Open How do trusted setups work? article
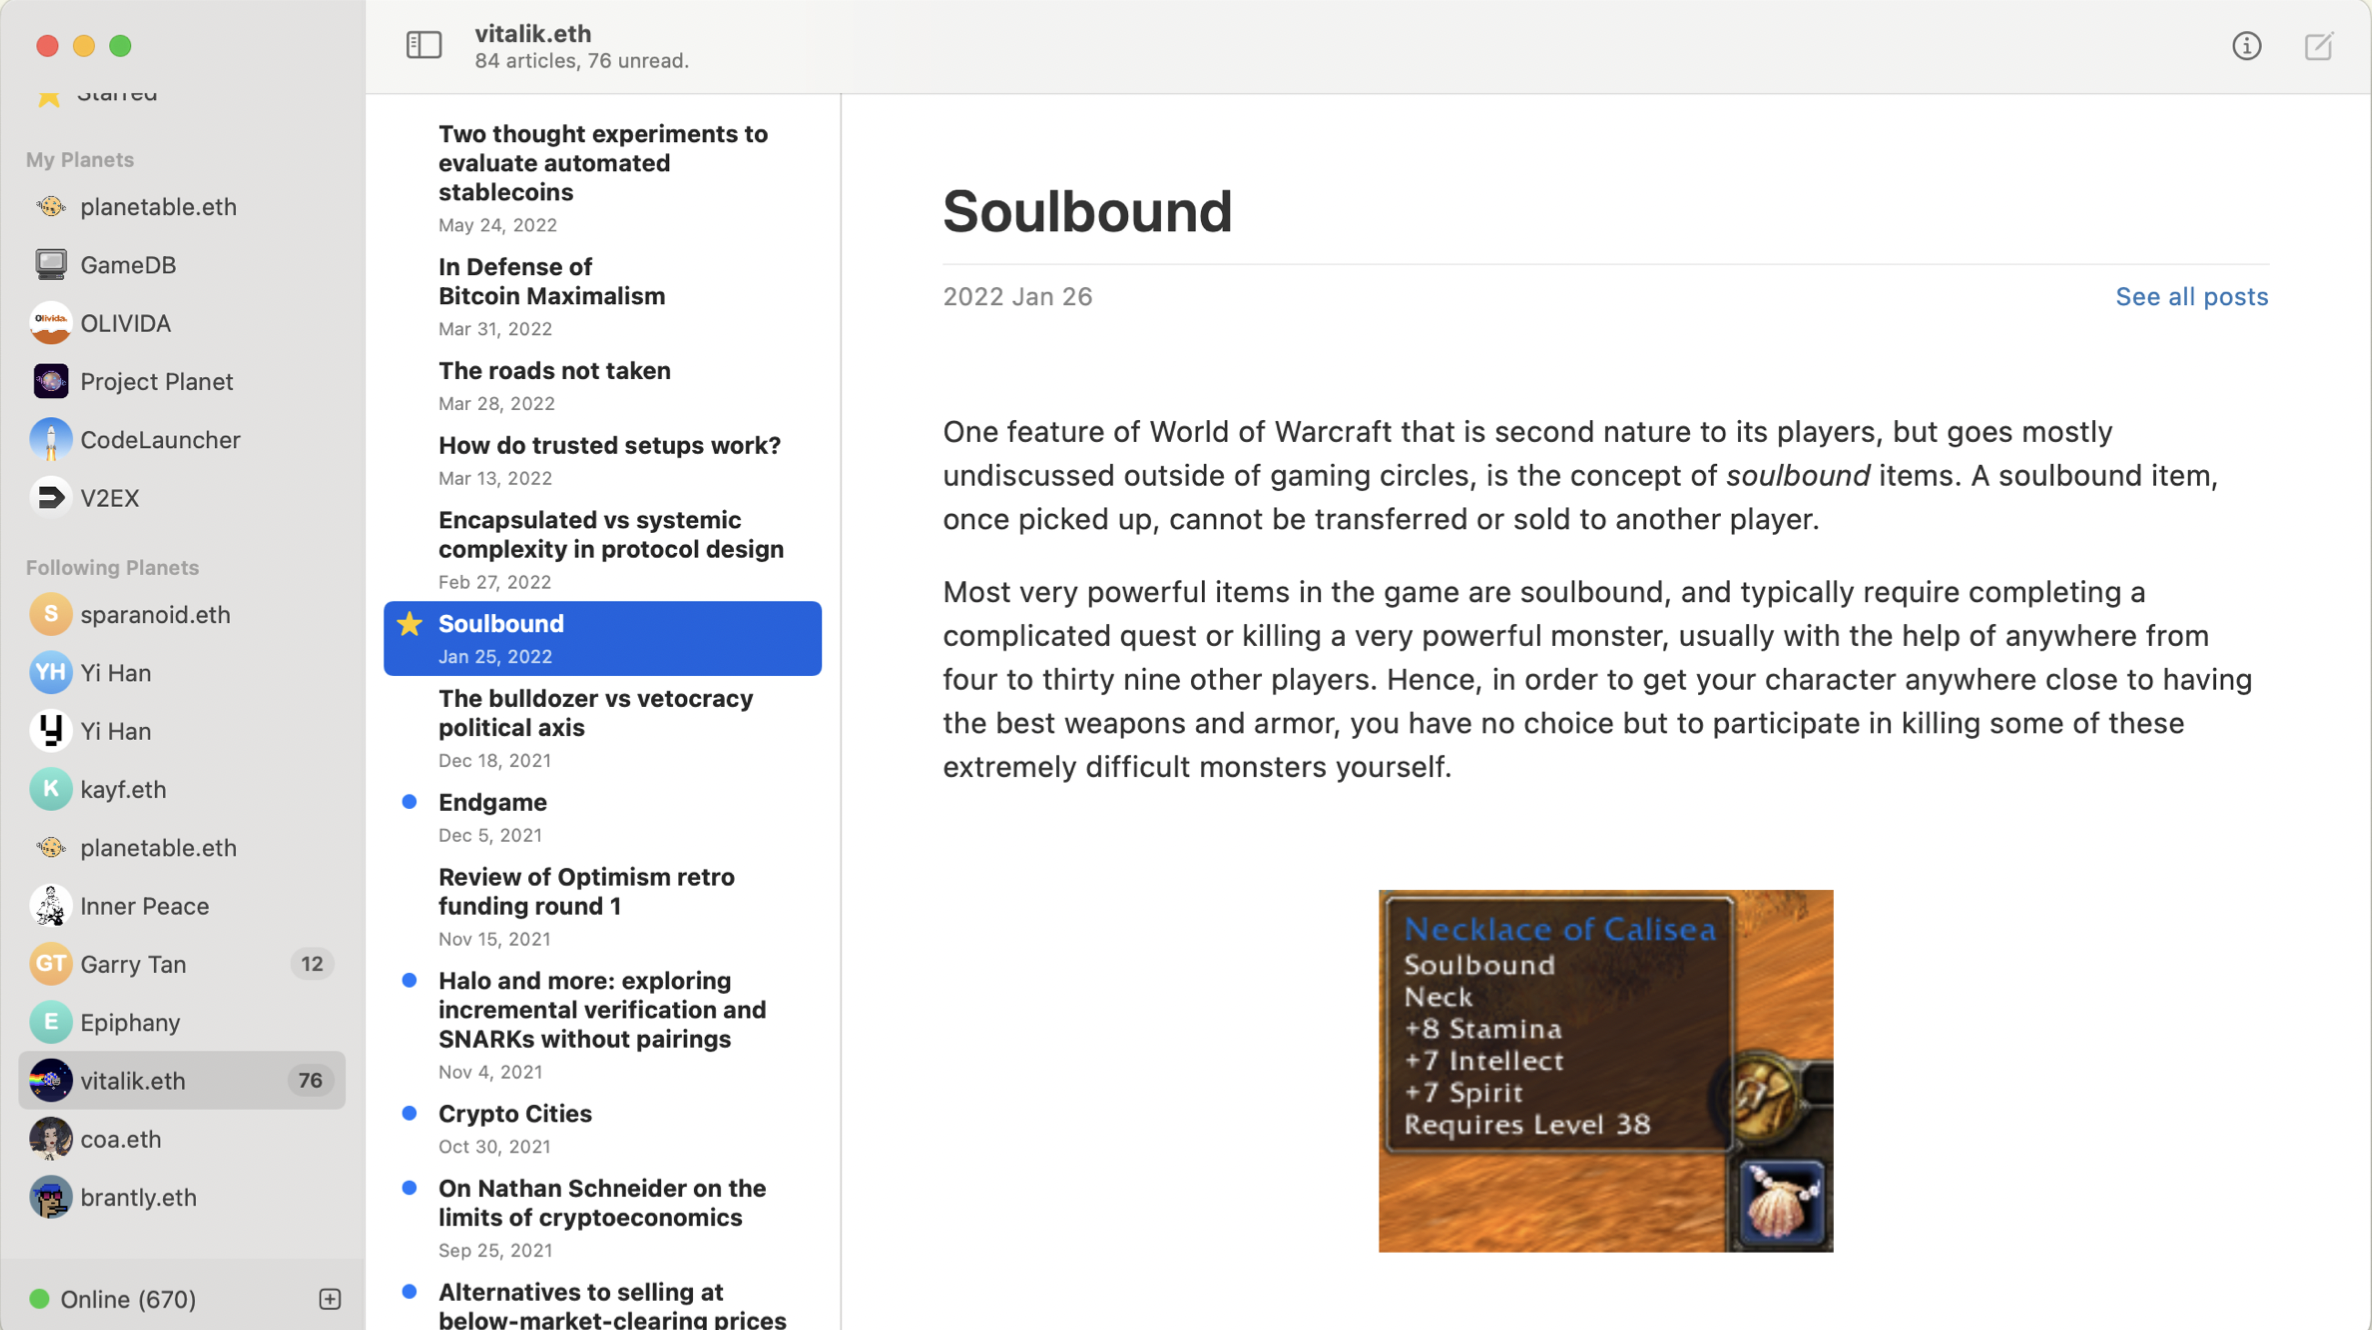Image resolution: width=2372 pixels, height=1330 pixels. click(x=603, y=460)
